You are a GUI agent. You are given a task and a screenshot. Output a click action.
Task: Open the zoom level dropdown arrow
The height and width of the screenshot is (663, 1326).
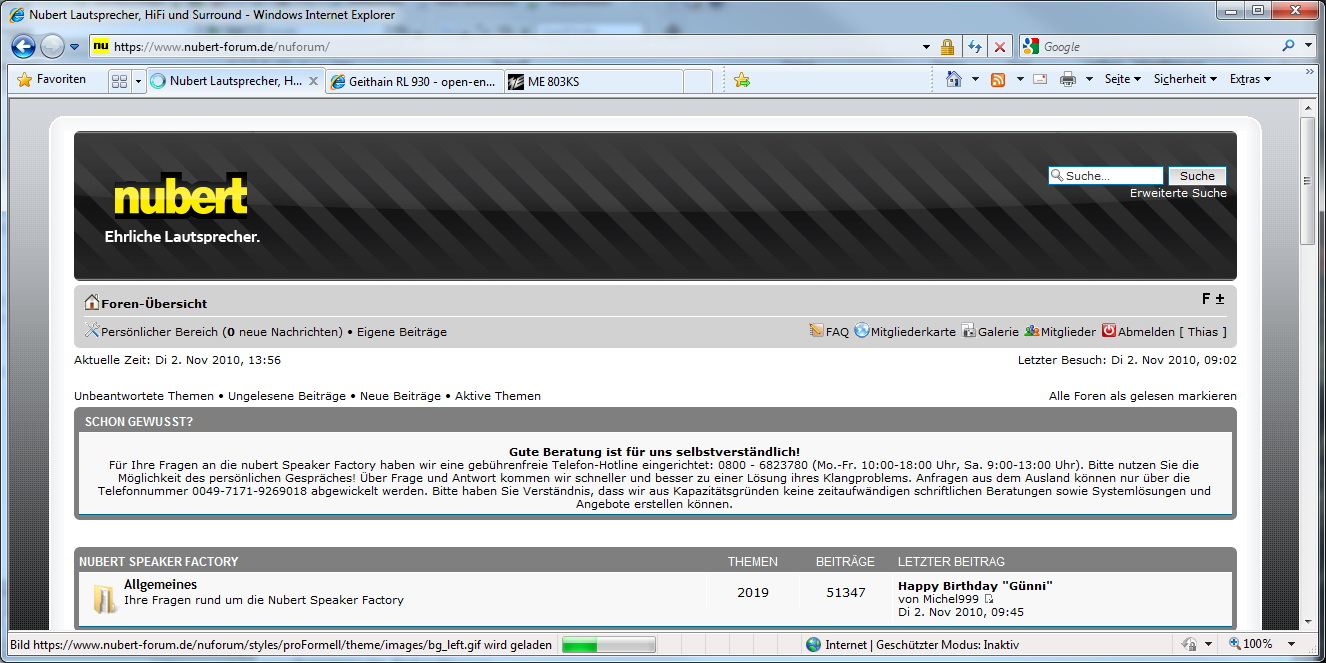click(1291, 645)
